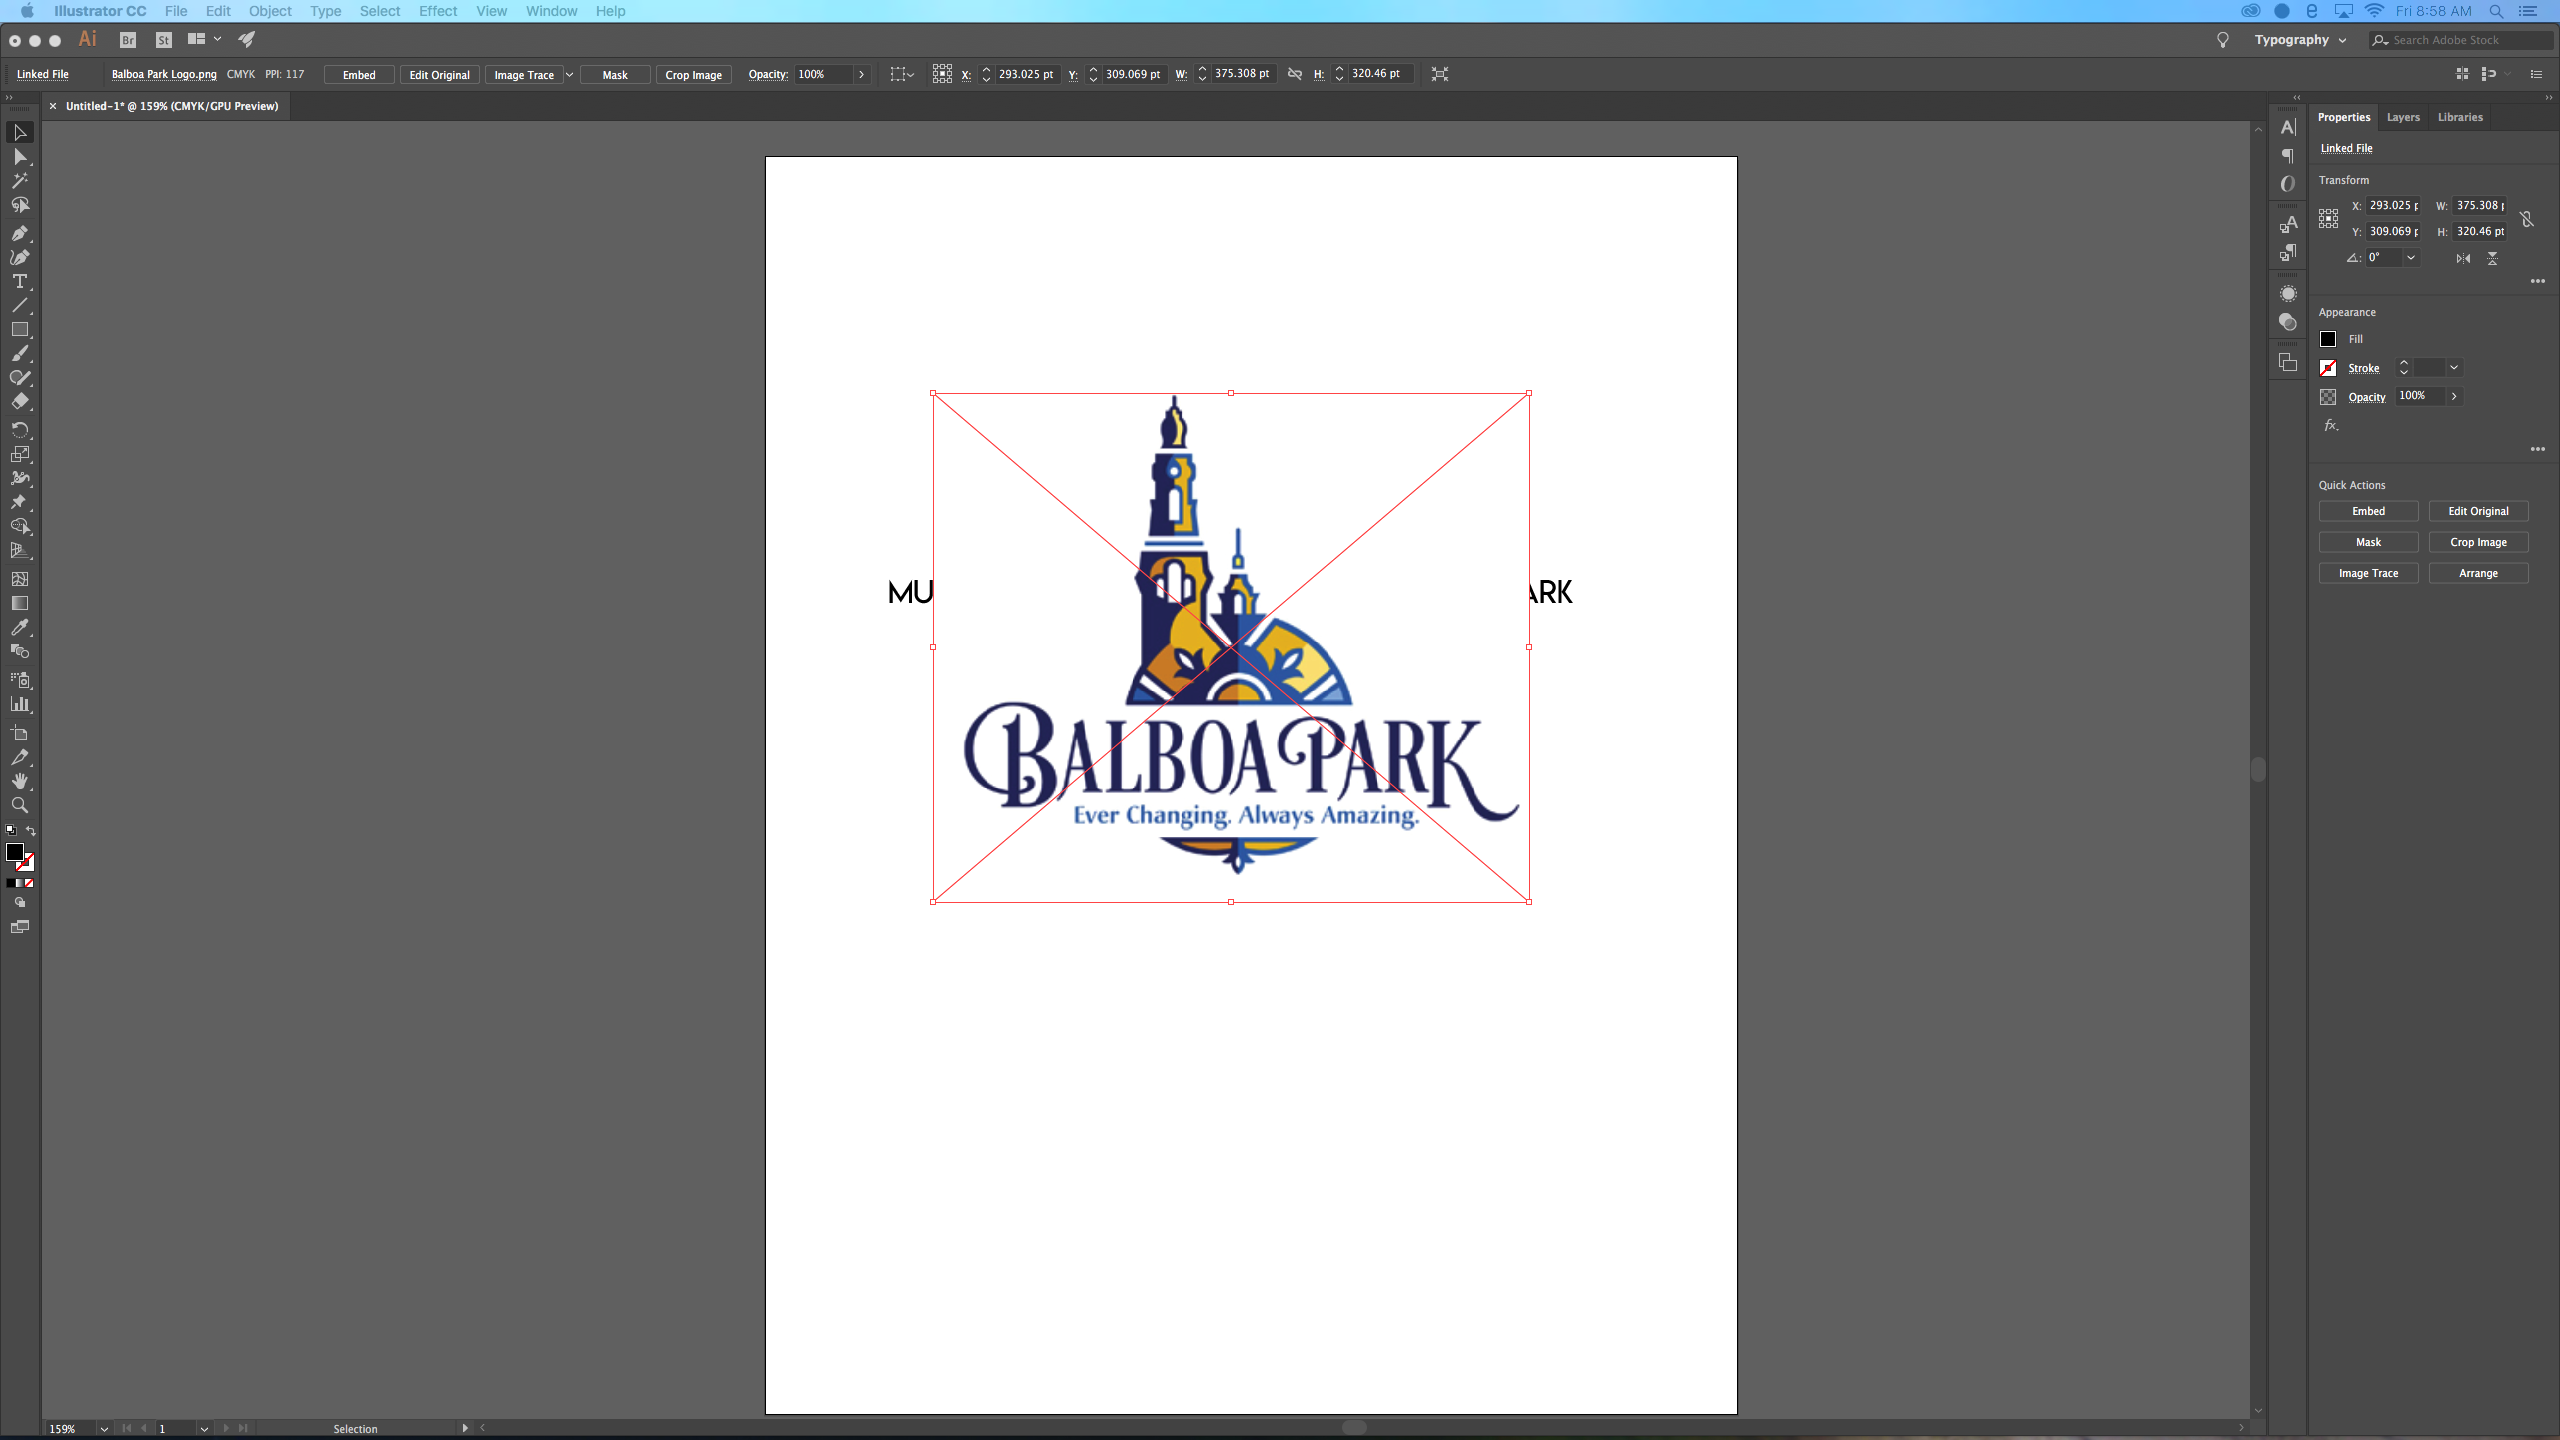Select the Paintbrush tool
This screenshot has height=1440, width=2560.
pos(20,353)
